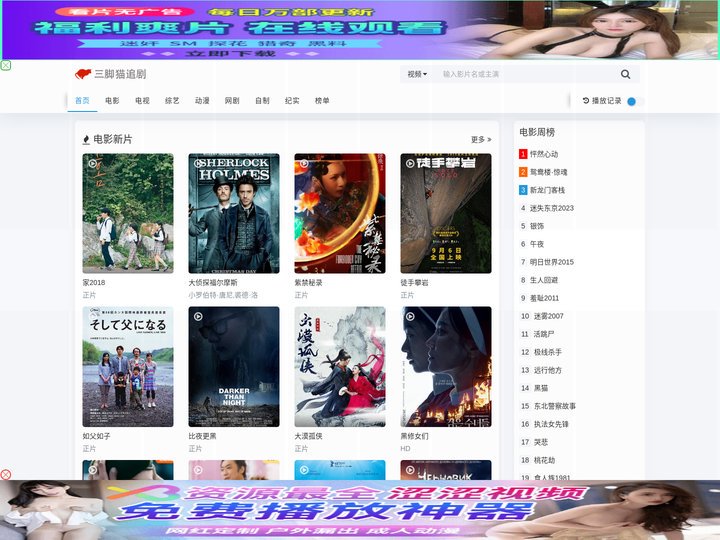
Task: Click play icon on 黑修女们 poster
Action: pyautogui.click(x=411, y=316)
